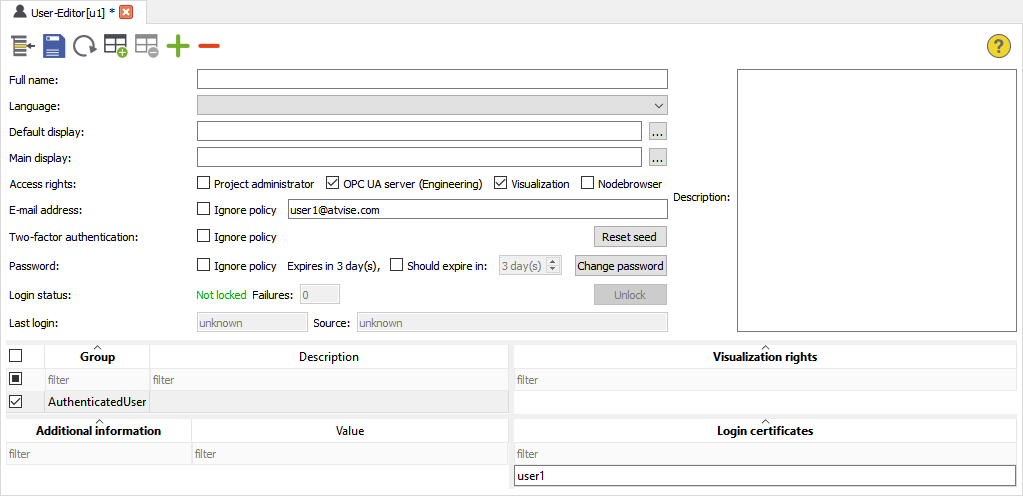Click the Additional information filter field
Viewport: 1023px width, 496px height.
99,454
